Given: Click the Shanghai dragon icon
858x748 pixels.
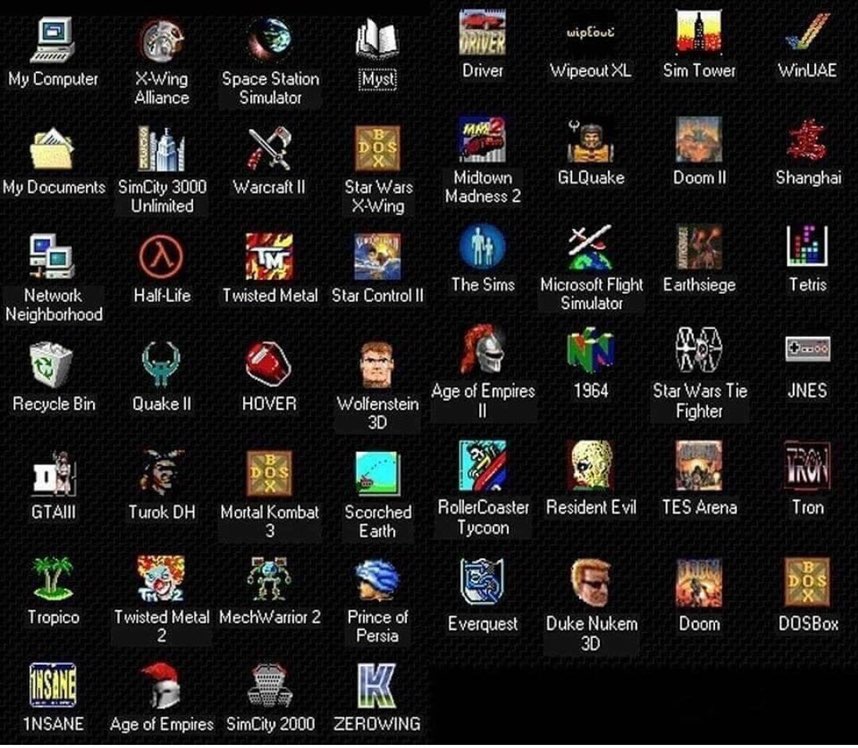Looking at the screenshot, I should coord(807,139).
